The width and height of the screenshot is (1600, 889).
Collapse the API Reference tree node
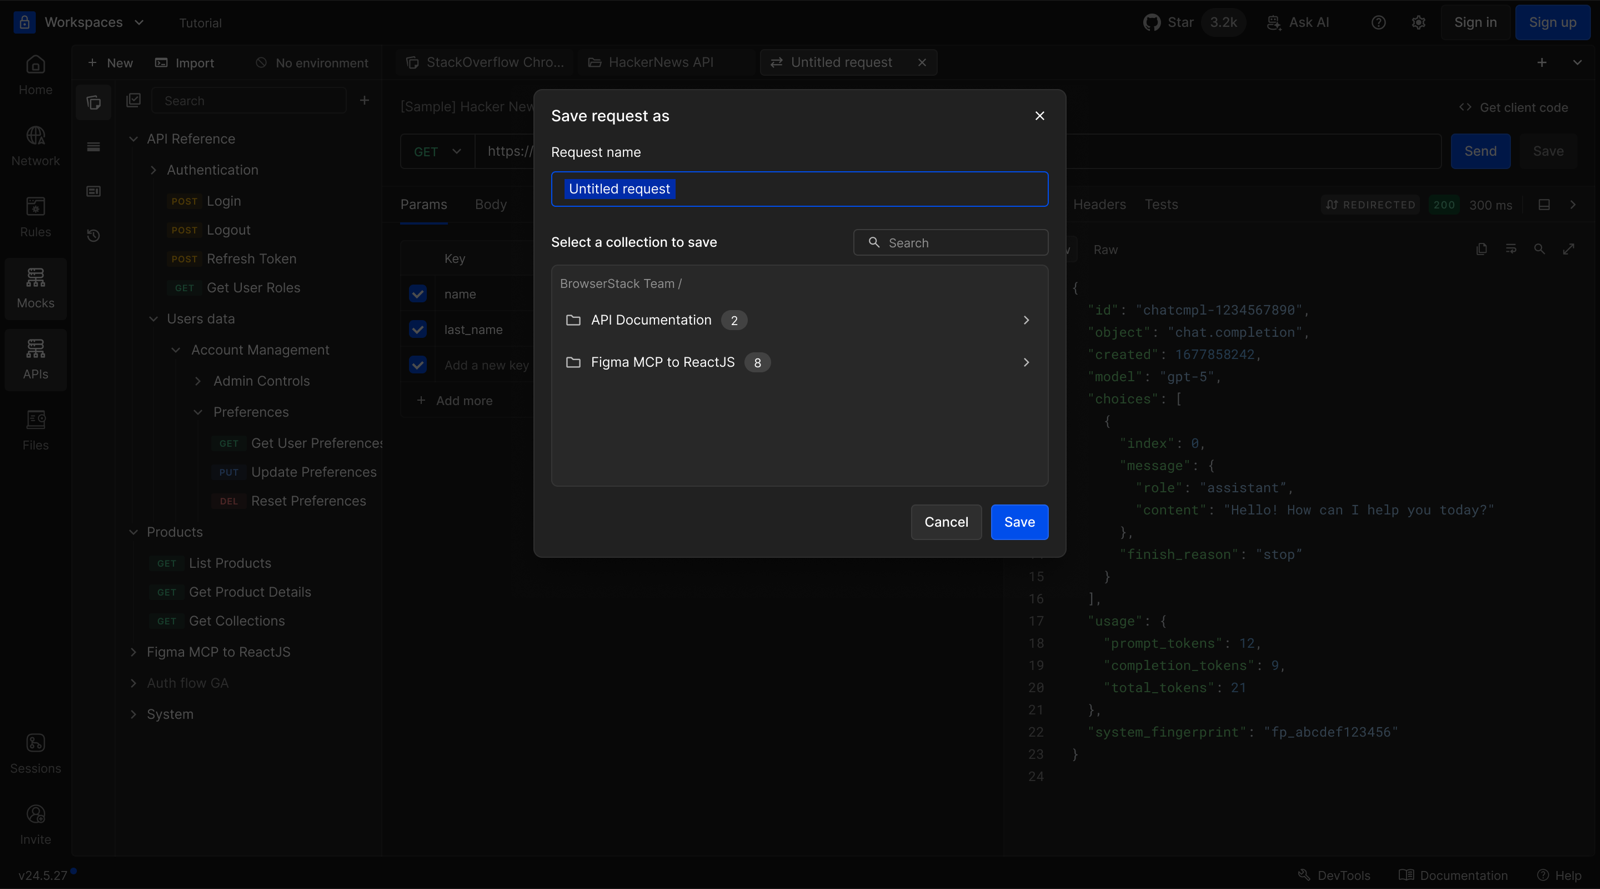click(x=133, y=139)
